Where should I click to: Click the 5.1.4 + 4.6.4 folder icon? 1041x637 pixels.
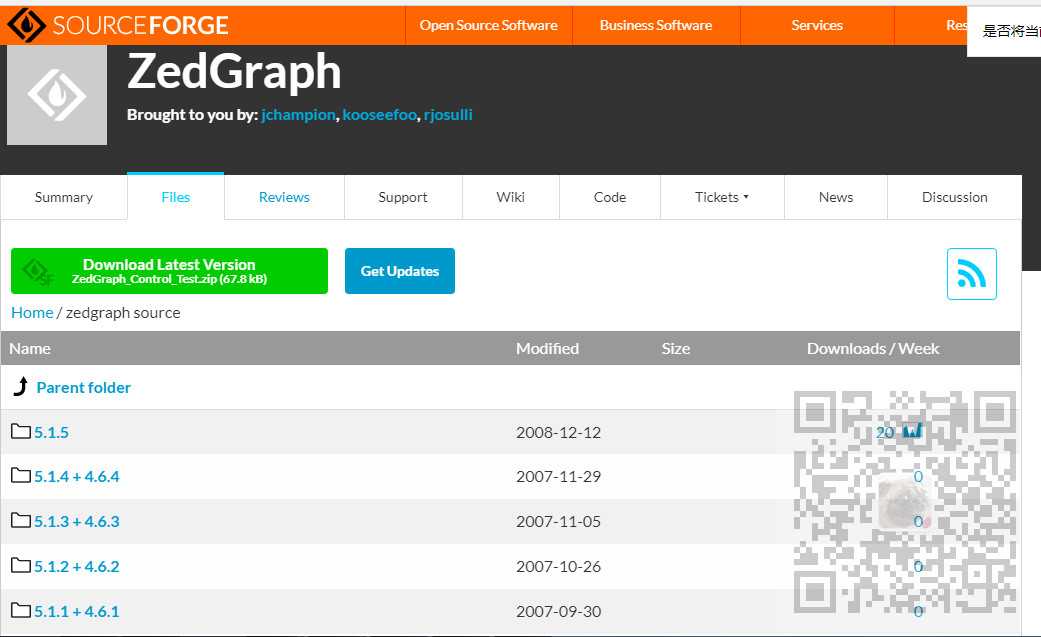pos(21,475)
